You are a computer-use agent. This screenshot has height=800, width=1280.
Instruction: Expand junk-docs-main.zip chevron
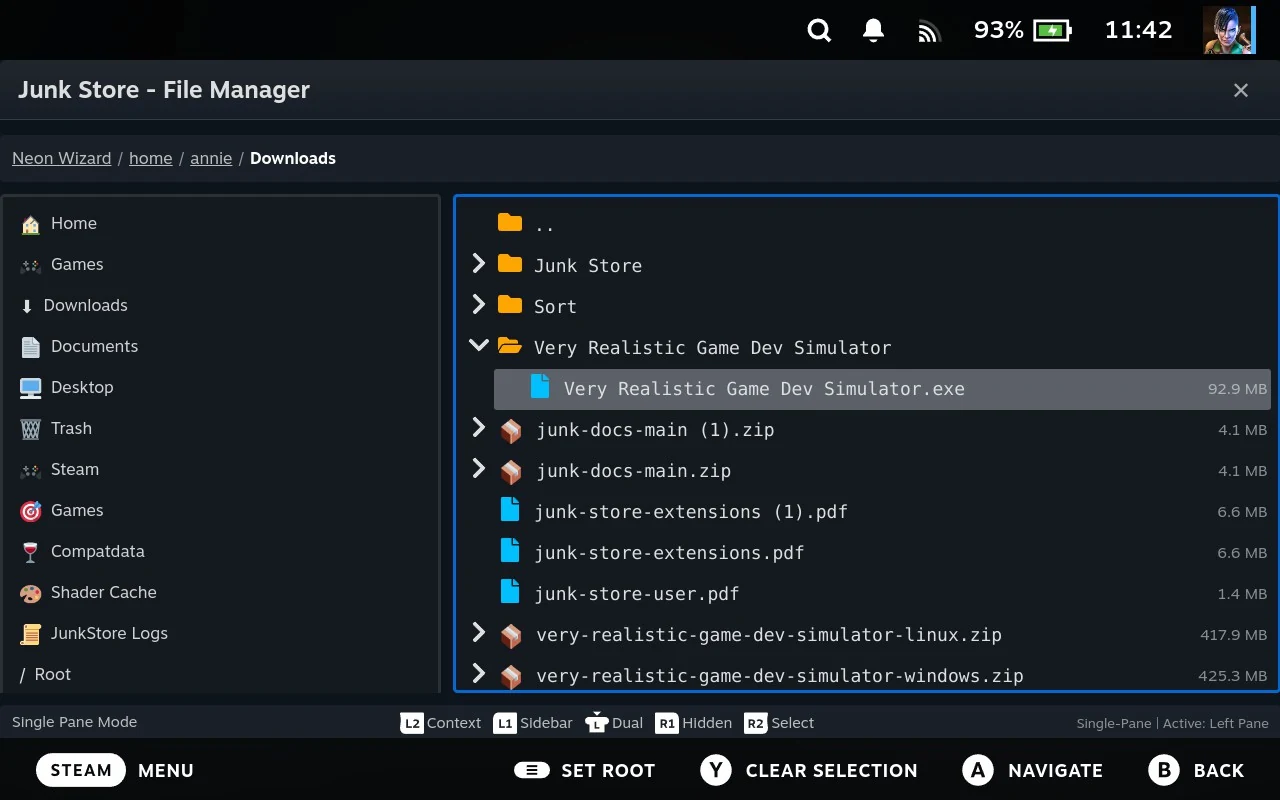478,468
